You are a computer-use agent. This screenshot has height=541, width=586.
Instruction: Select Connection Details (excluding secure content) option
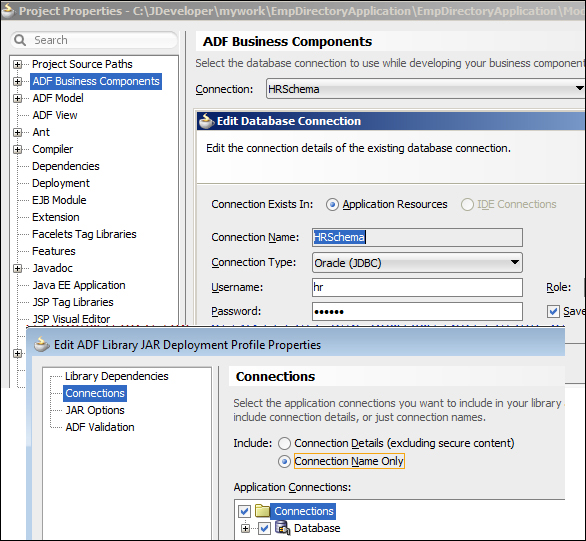coord(284,443)
